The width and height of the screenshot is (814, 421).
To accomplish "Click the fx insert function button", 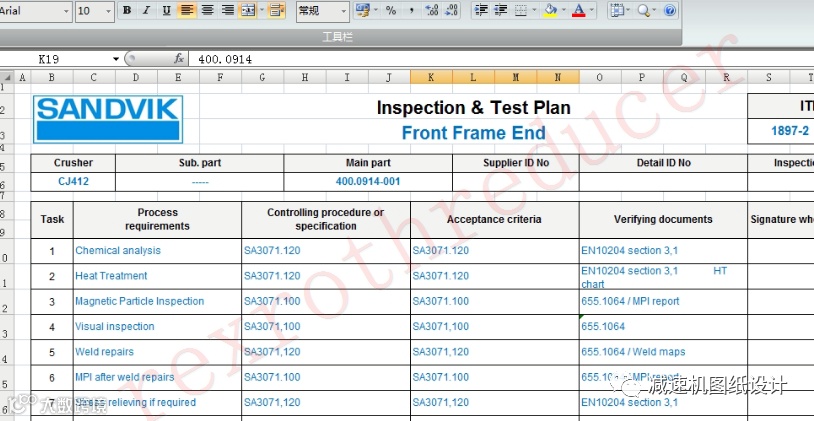I will point(179,59).
